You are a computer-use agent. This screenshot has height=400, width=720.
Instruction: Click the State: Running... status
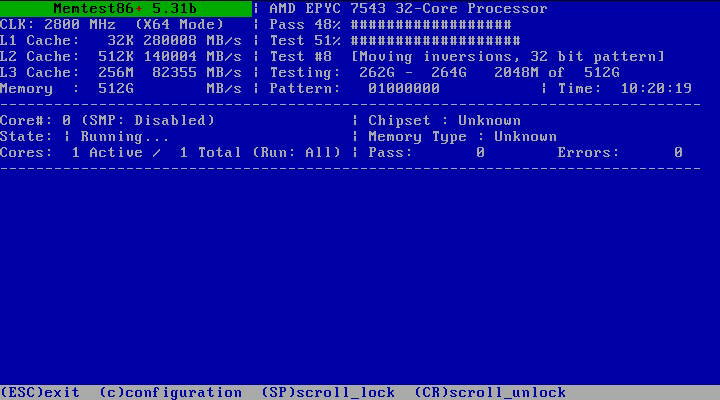pyautogui.click(x=84, y=137)
